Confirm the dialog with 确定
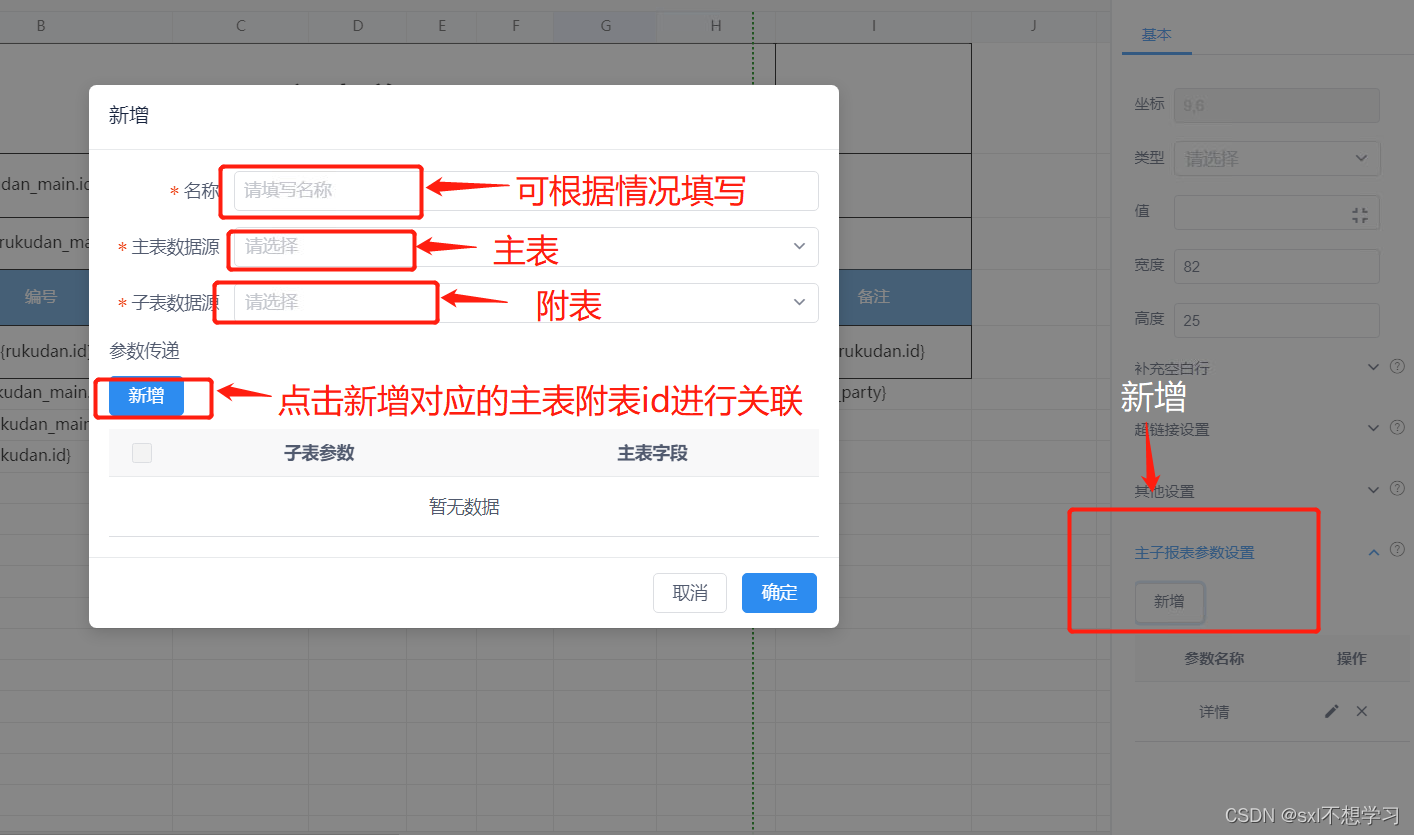This screenshot has height=835, width=1414. point(779,593)
